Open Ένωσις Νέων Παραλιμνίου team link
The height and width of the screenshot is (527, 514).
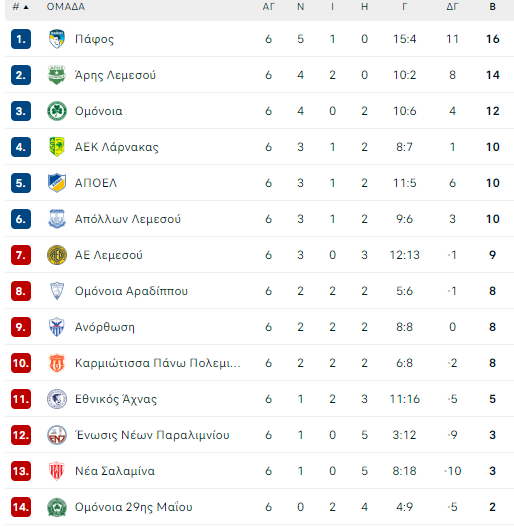pyautogui.click(x=152, y=435)
